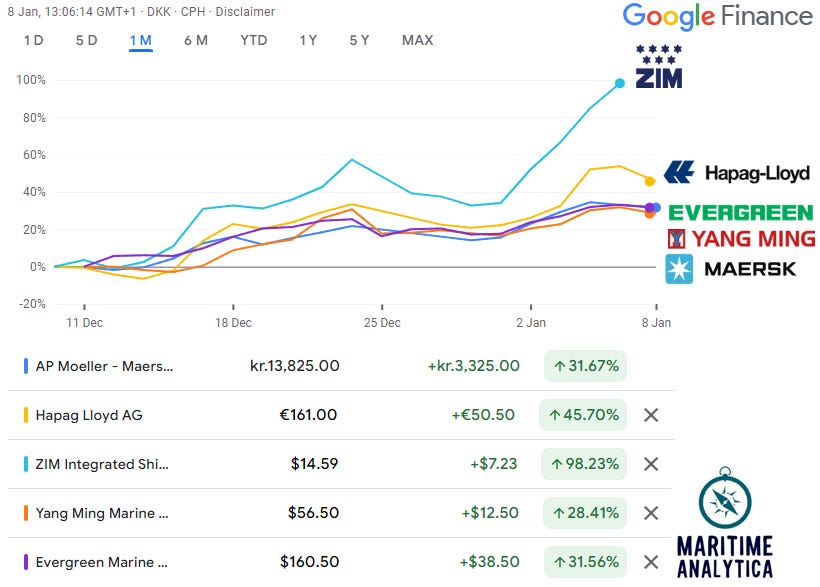The image size is (820, 587).
Task: Click the +$38.50 change value
Action: [x=489, y=562]
